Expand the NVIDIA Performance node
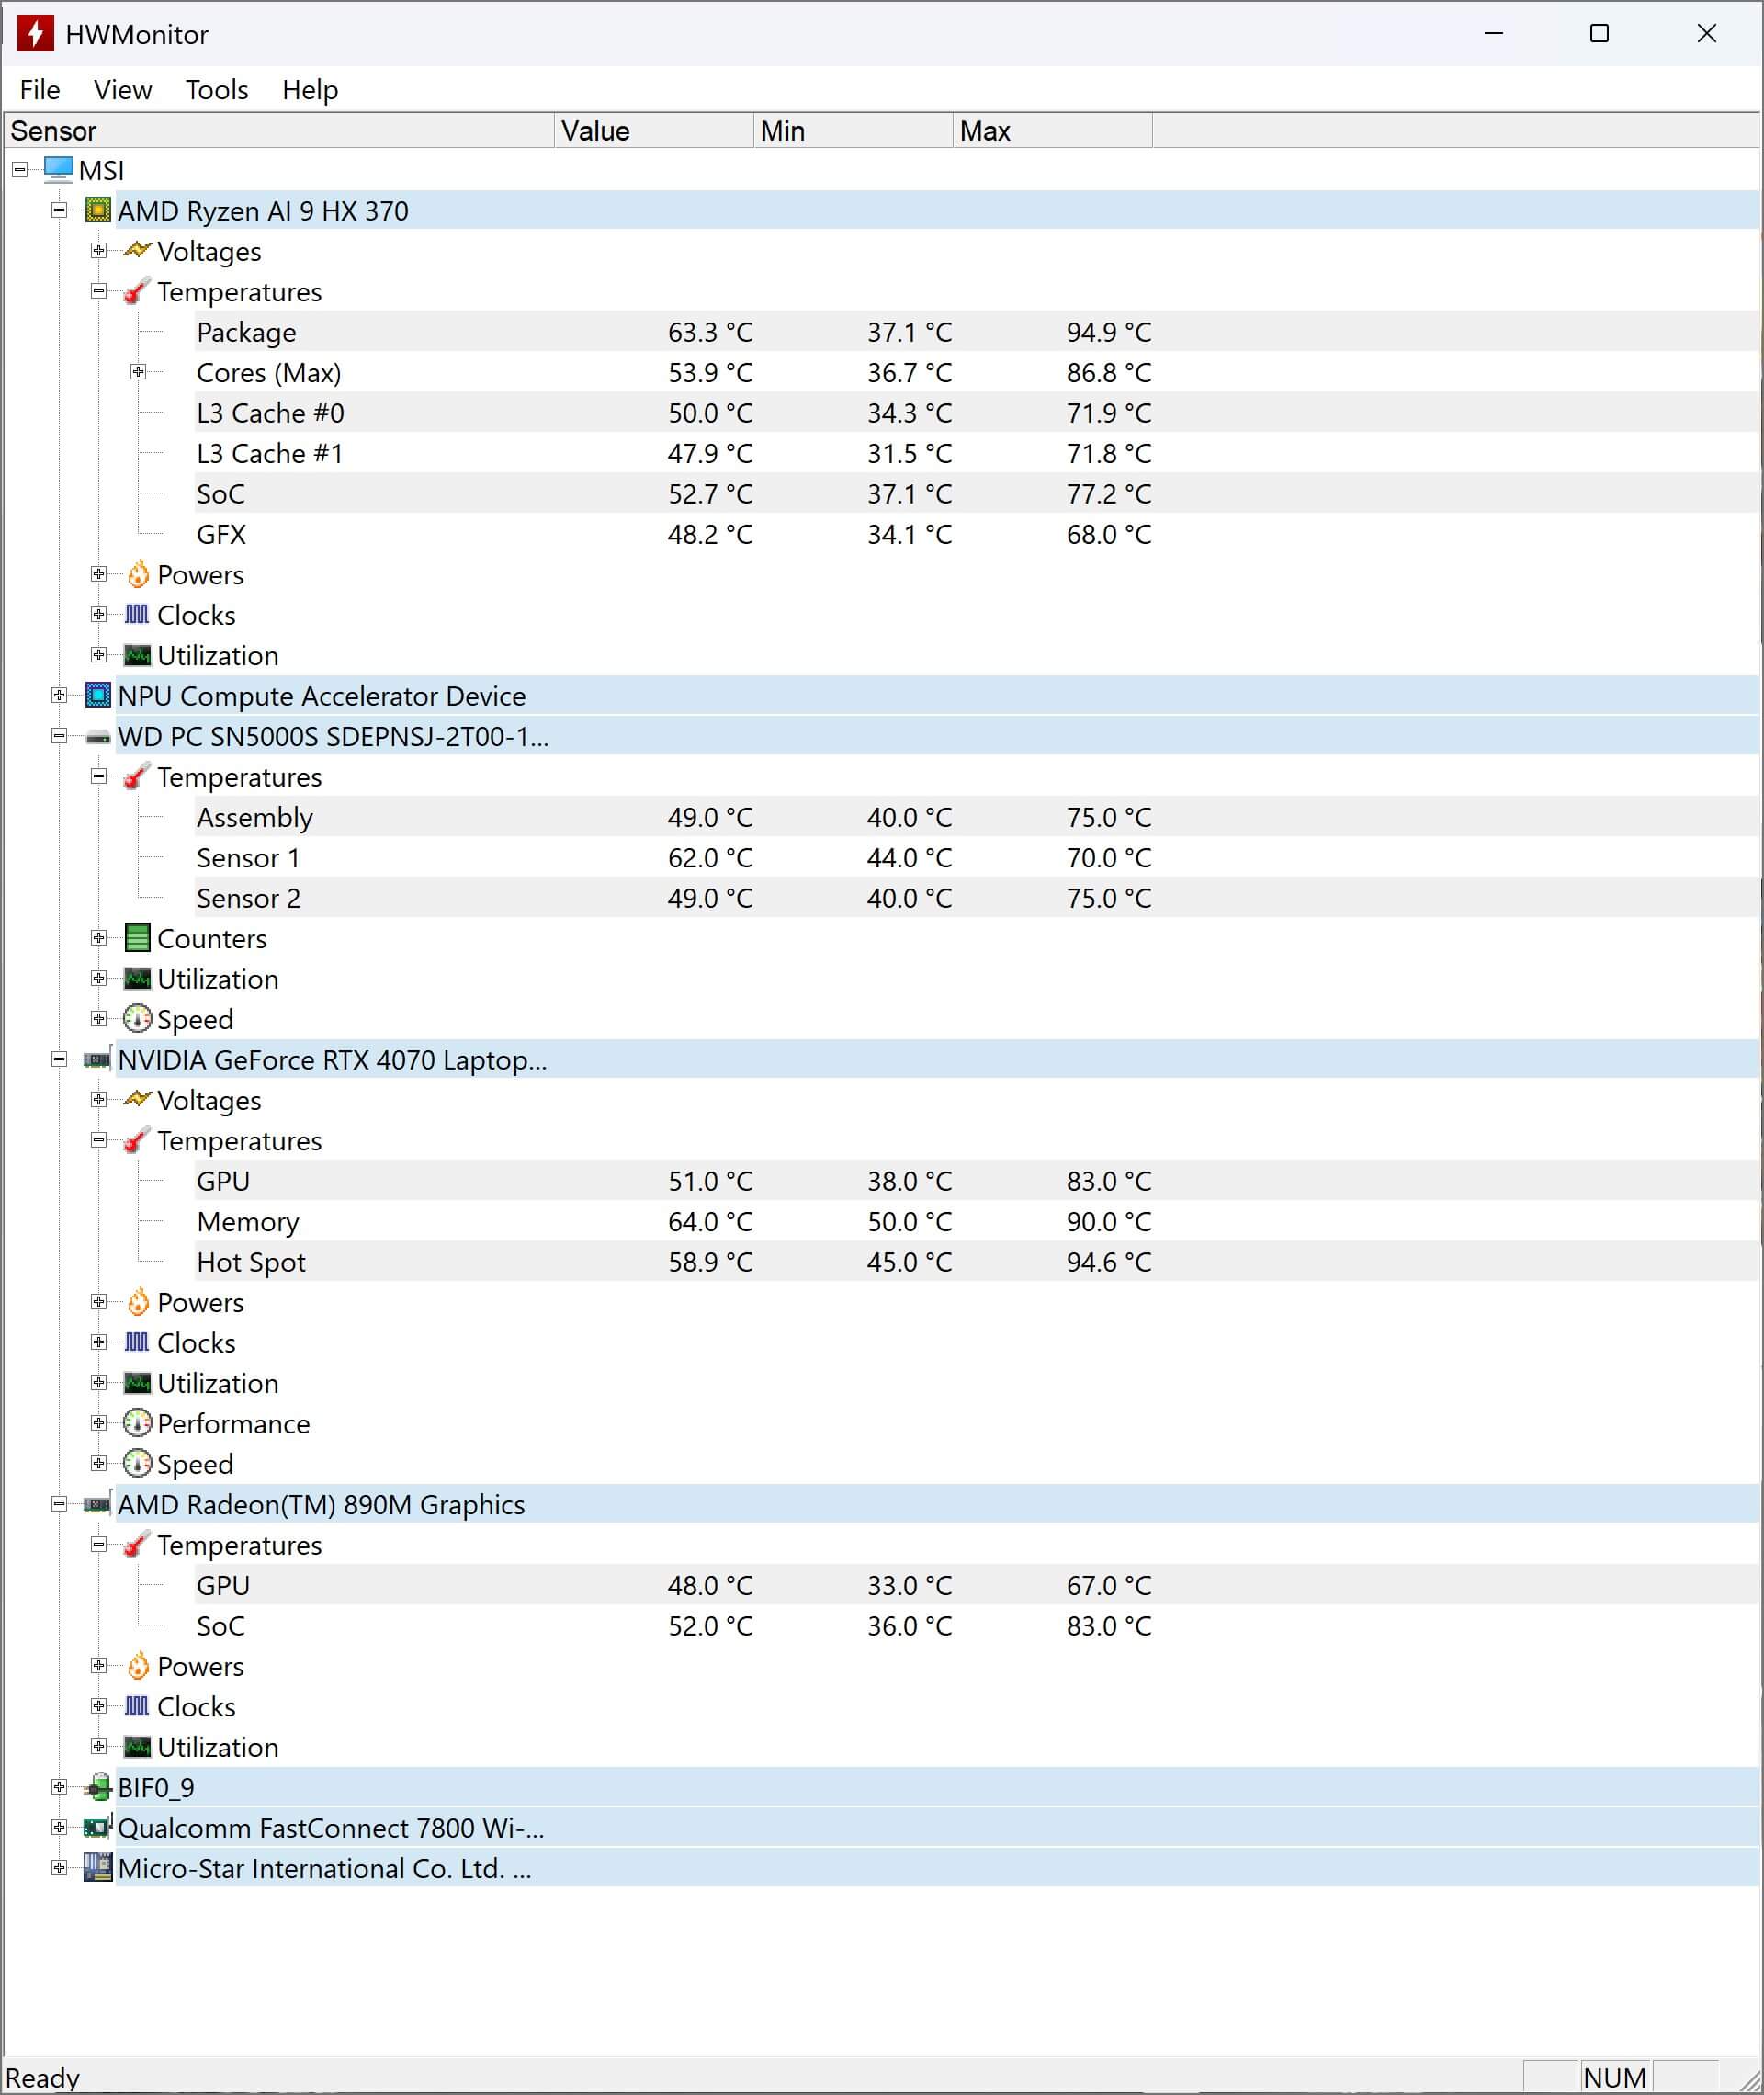Viewport: 1764px width, 2095px height. pyautogui.click(x=98, y=1423)
